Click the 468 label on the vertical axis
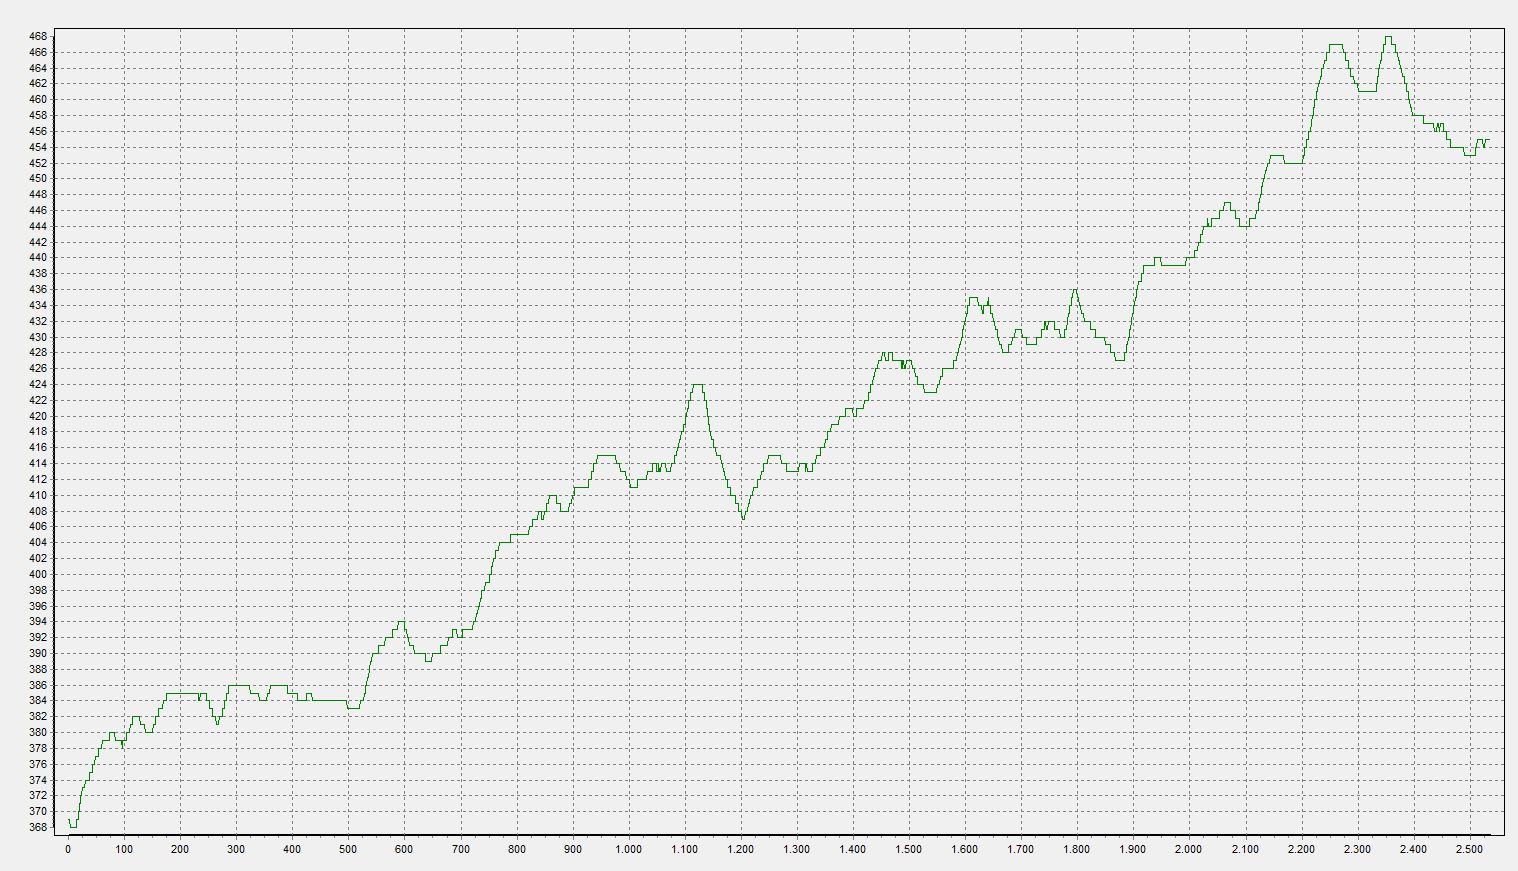 point(37,36)
